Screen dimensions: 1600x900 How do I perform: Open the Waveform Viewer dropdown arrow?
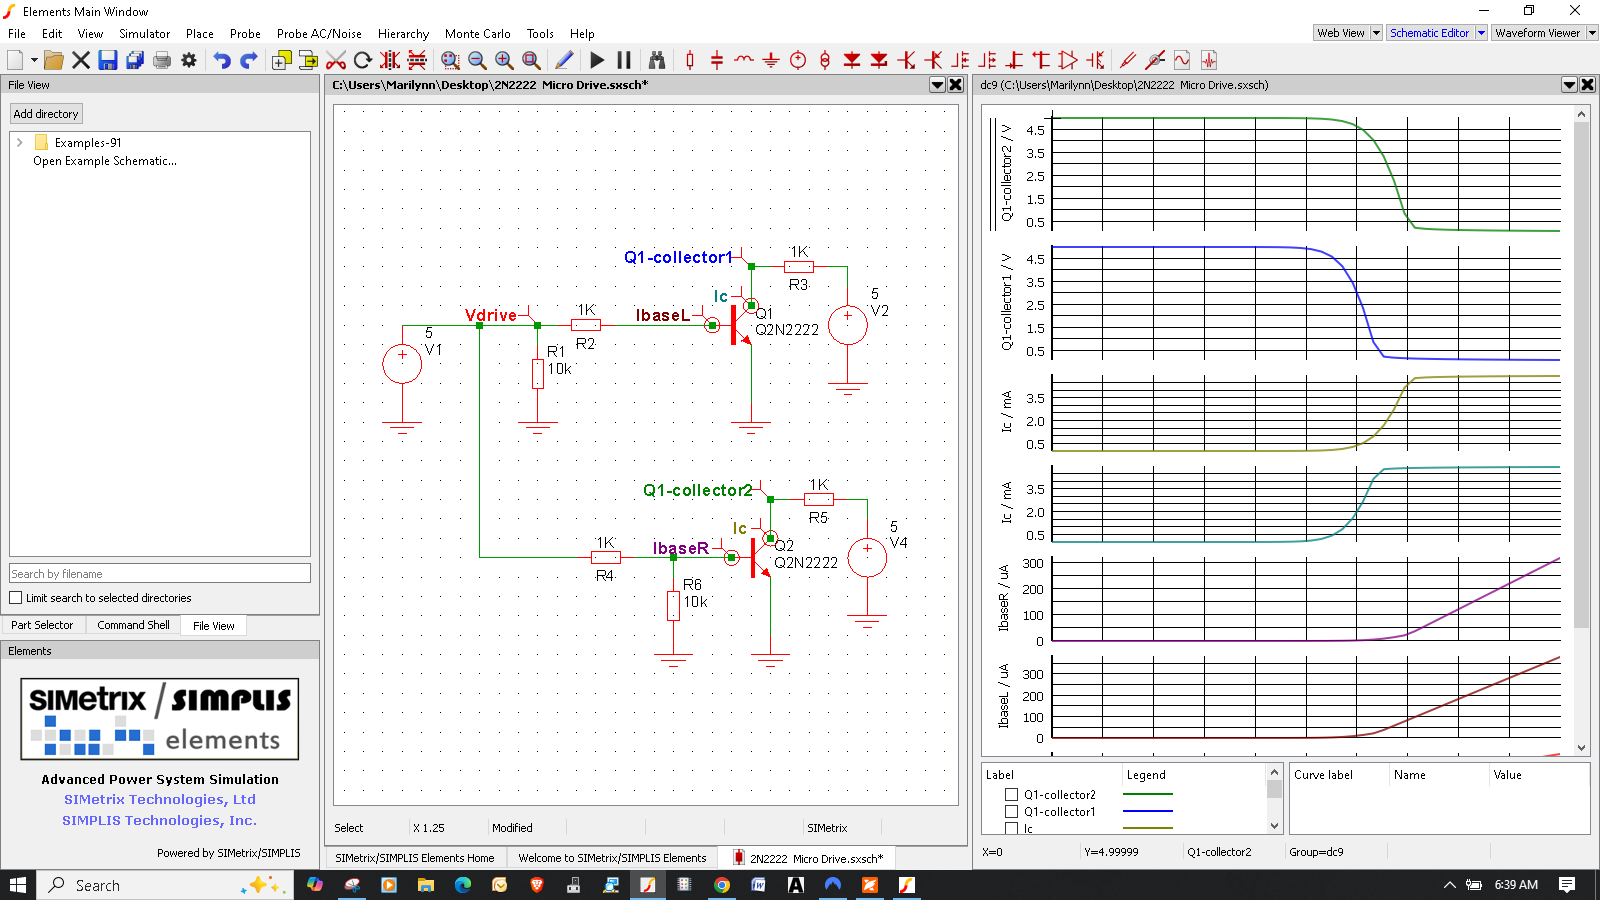[x=1592, y=33]
